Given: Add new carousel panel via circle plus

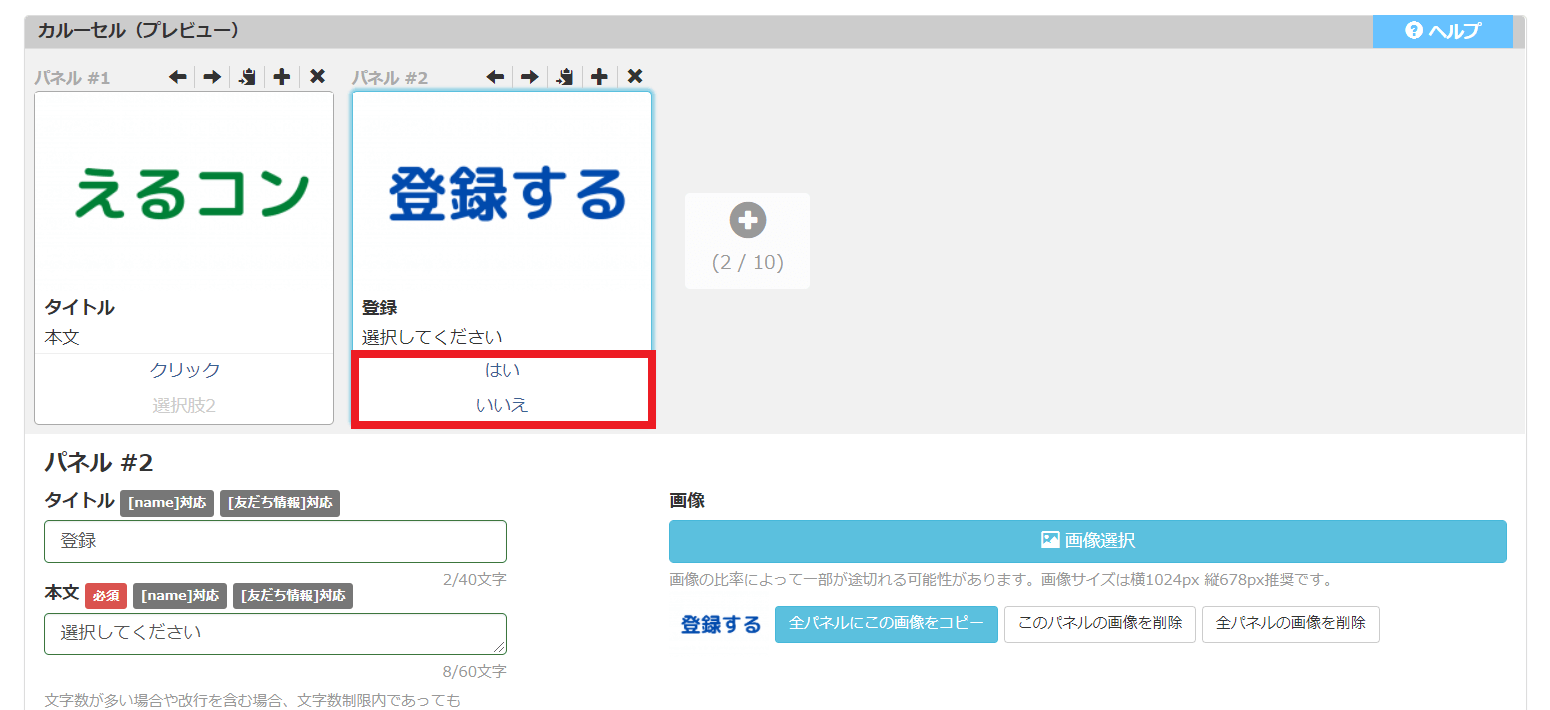Looking at the screenshot, I should tap(747, 221).
